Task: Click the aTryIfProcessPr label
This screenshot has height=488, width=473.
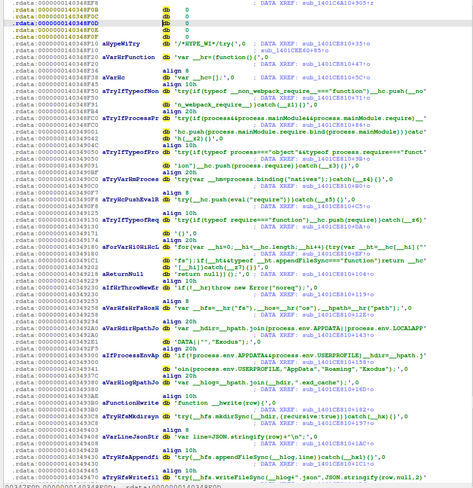Action: pyautogui.click(x=130, y=118)
